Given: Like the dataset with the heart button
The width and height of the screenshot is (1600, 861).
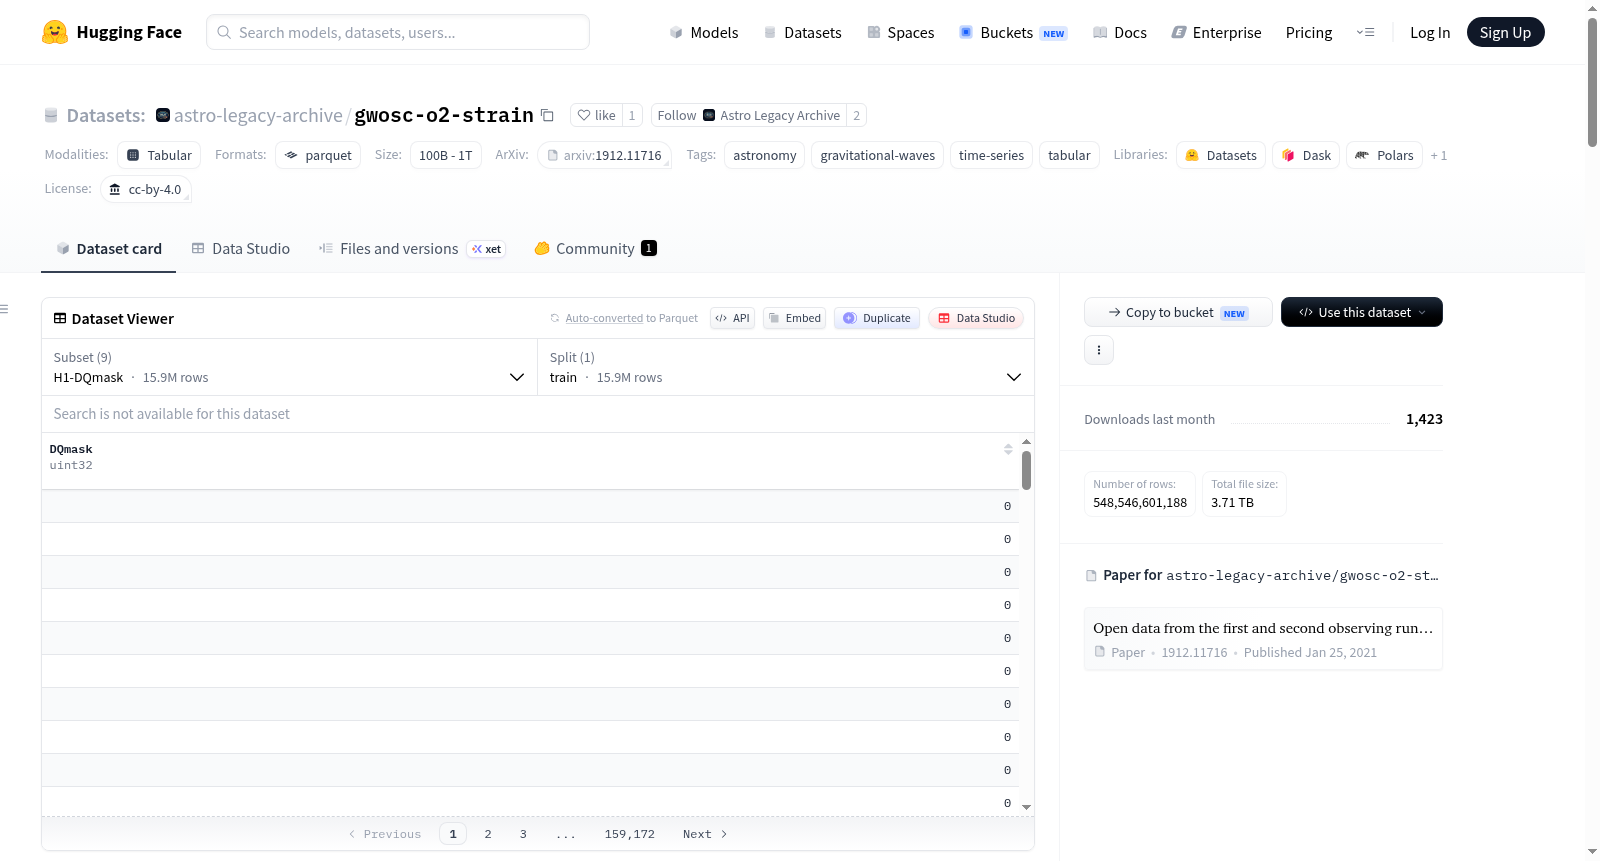Looking at the screenshot, I should coord(597,115).
